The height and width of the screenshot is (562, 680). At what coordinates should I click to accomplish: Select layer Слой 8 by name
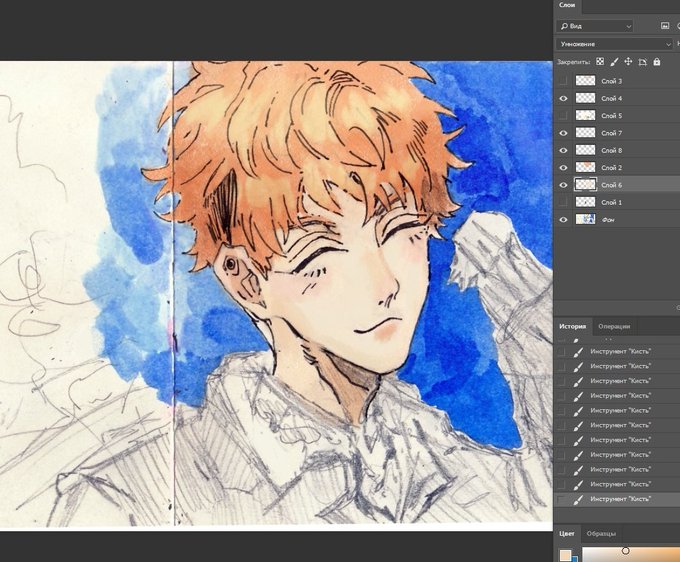click(x=611, y=150)
